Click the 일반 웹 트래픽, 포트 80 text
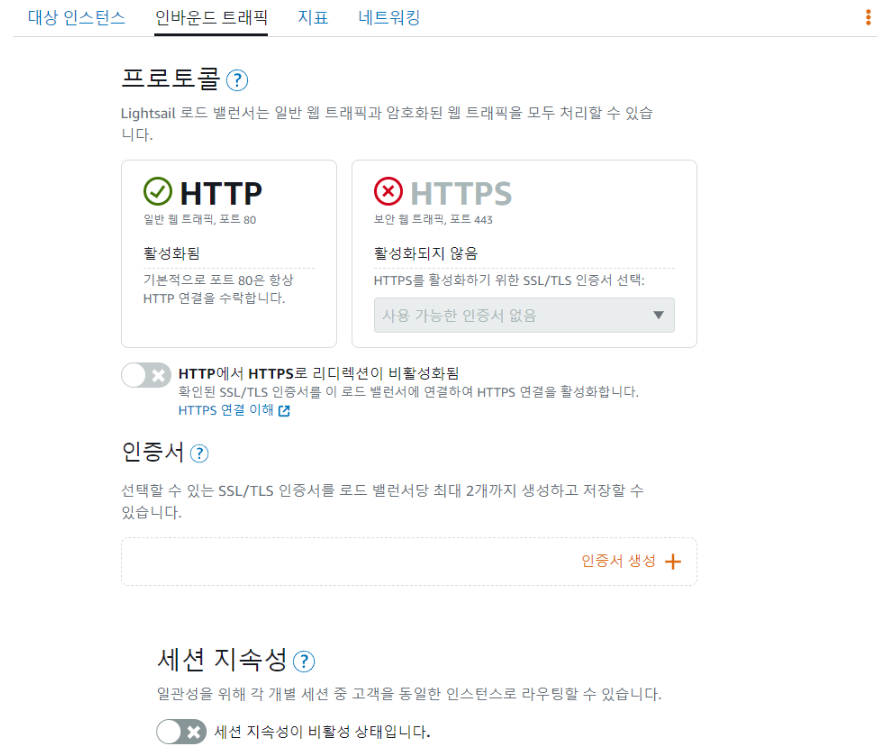 point(200,220)
